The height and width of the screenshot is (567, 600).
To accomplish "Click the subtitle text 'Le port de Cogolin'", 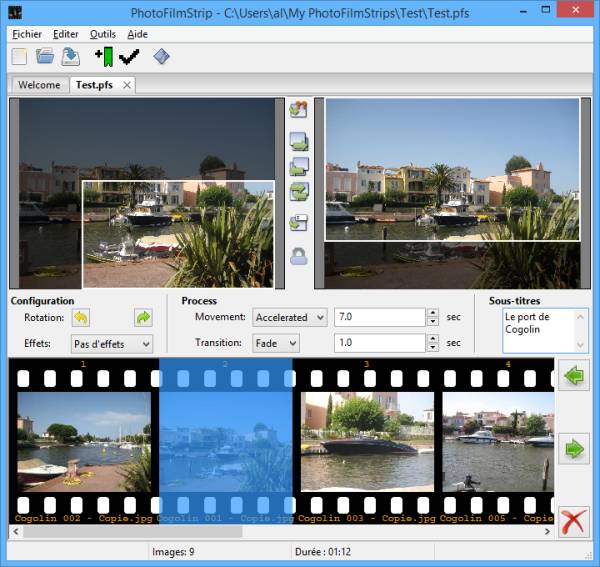I will point(527,323).
